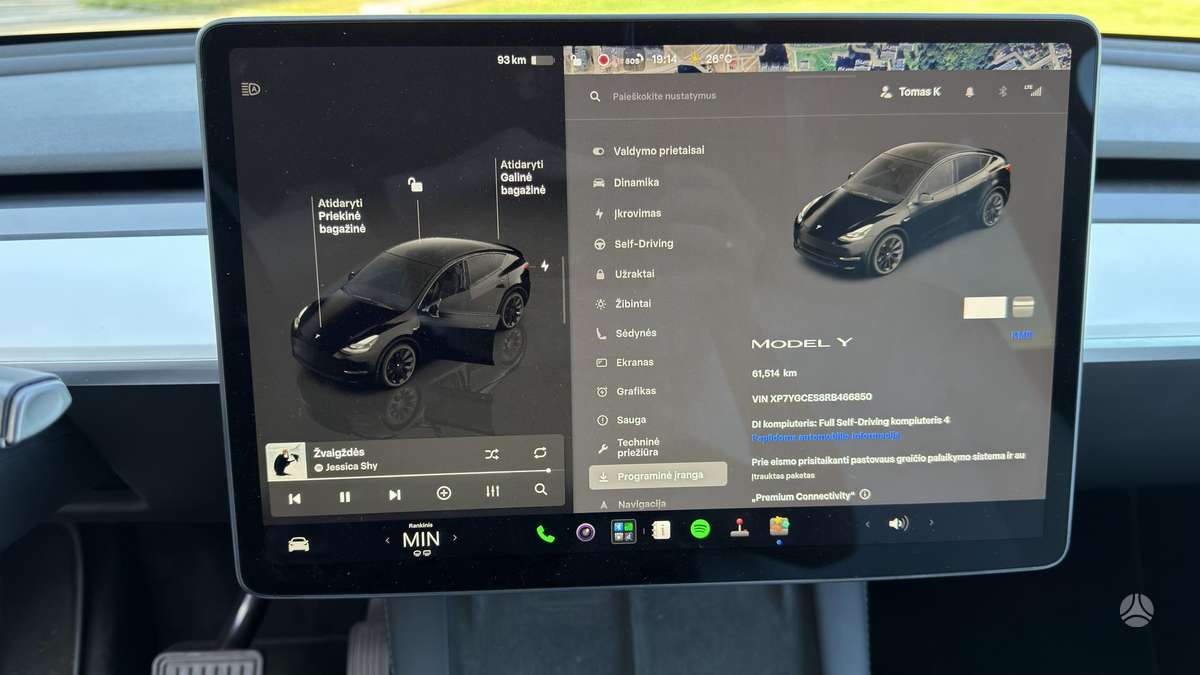This screenshot has height=675, width=1200.
Task: Tap the battery 93 km indicator
Action: pos(526,60)
